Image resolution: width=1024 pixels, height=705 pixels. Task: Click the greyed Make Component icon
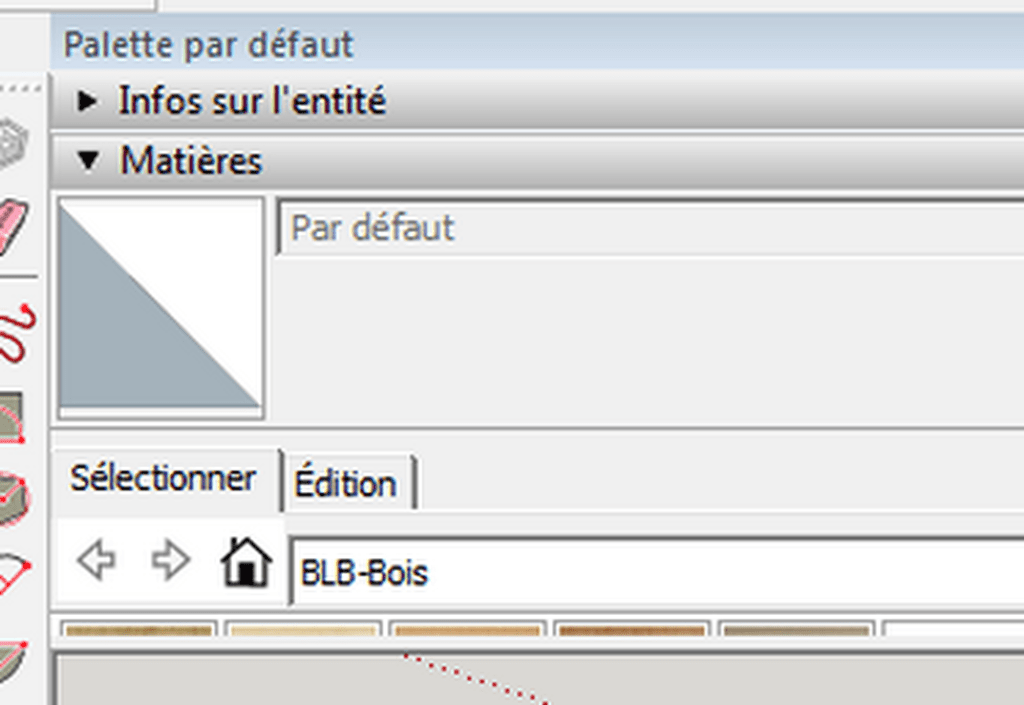pyautogui.click(x=13, y=142)
